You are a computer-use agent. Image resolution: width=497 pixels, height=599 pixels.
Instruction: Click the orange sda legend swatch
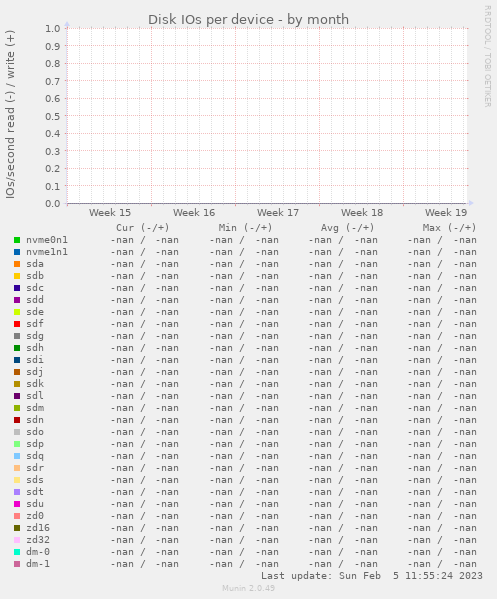(x=17, y=264)
